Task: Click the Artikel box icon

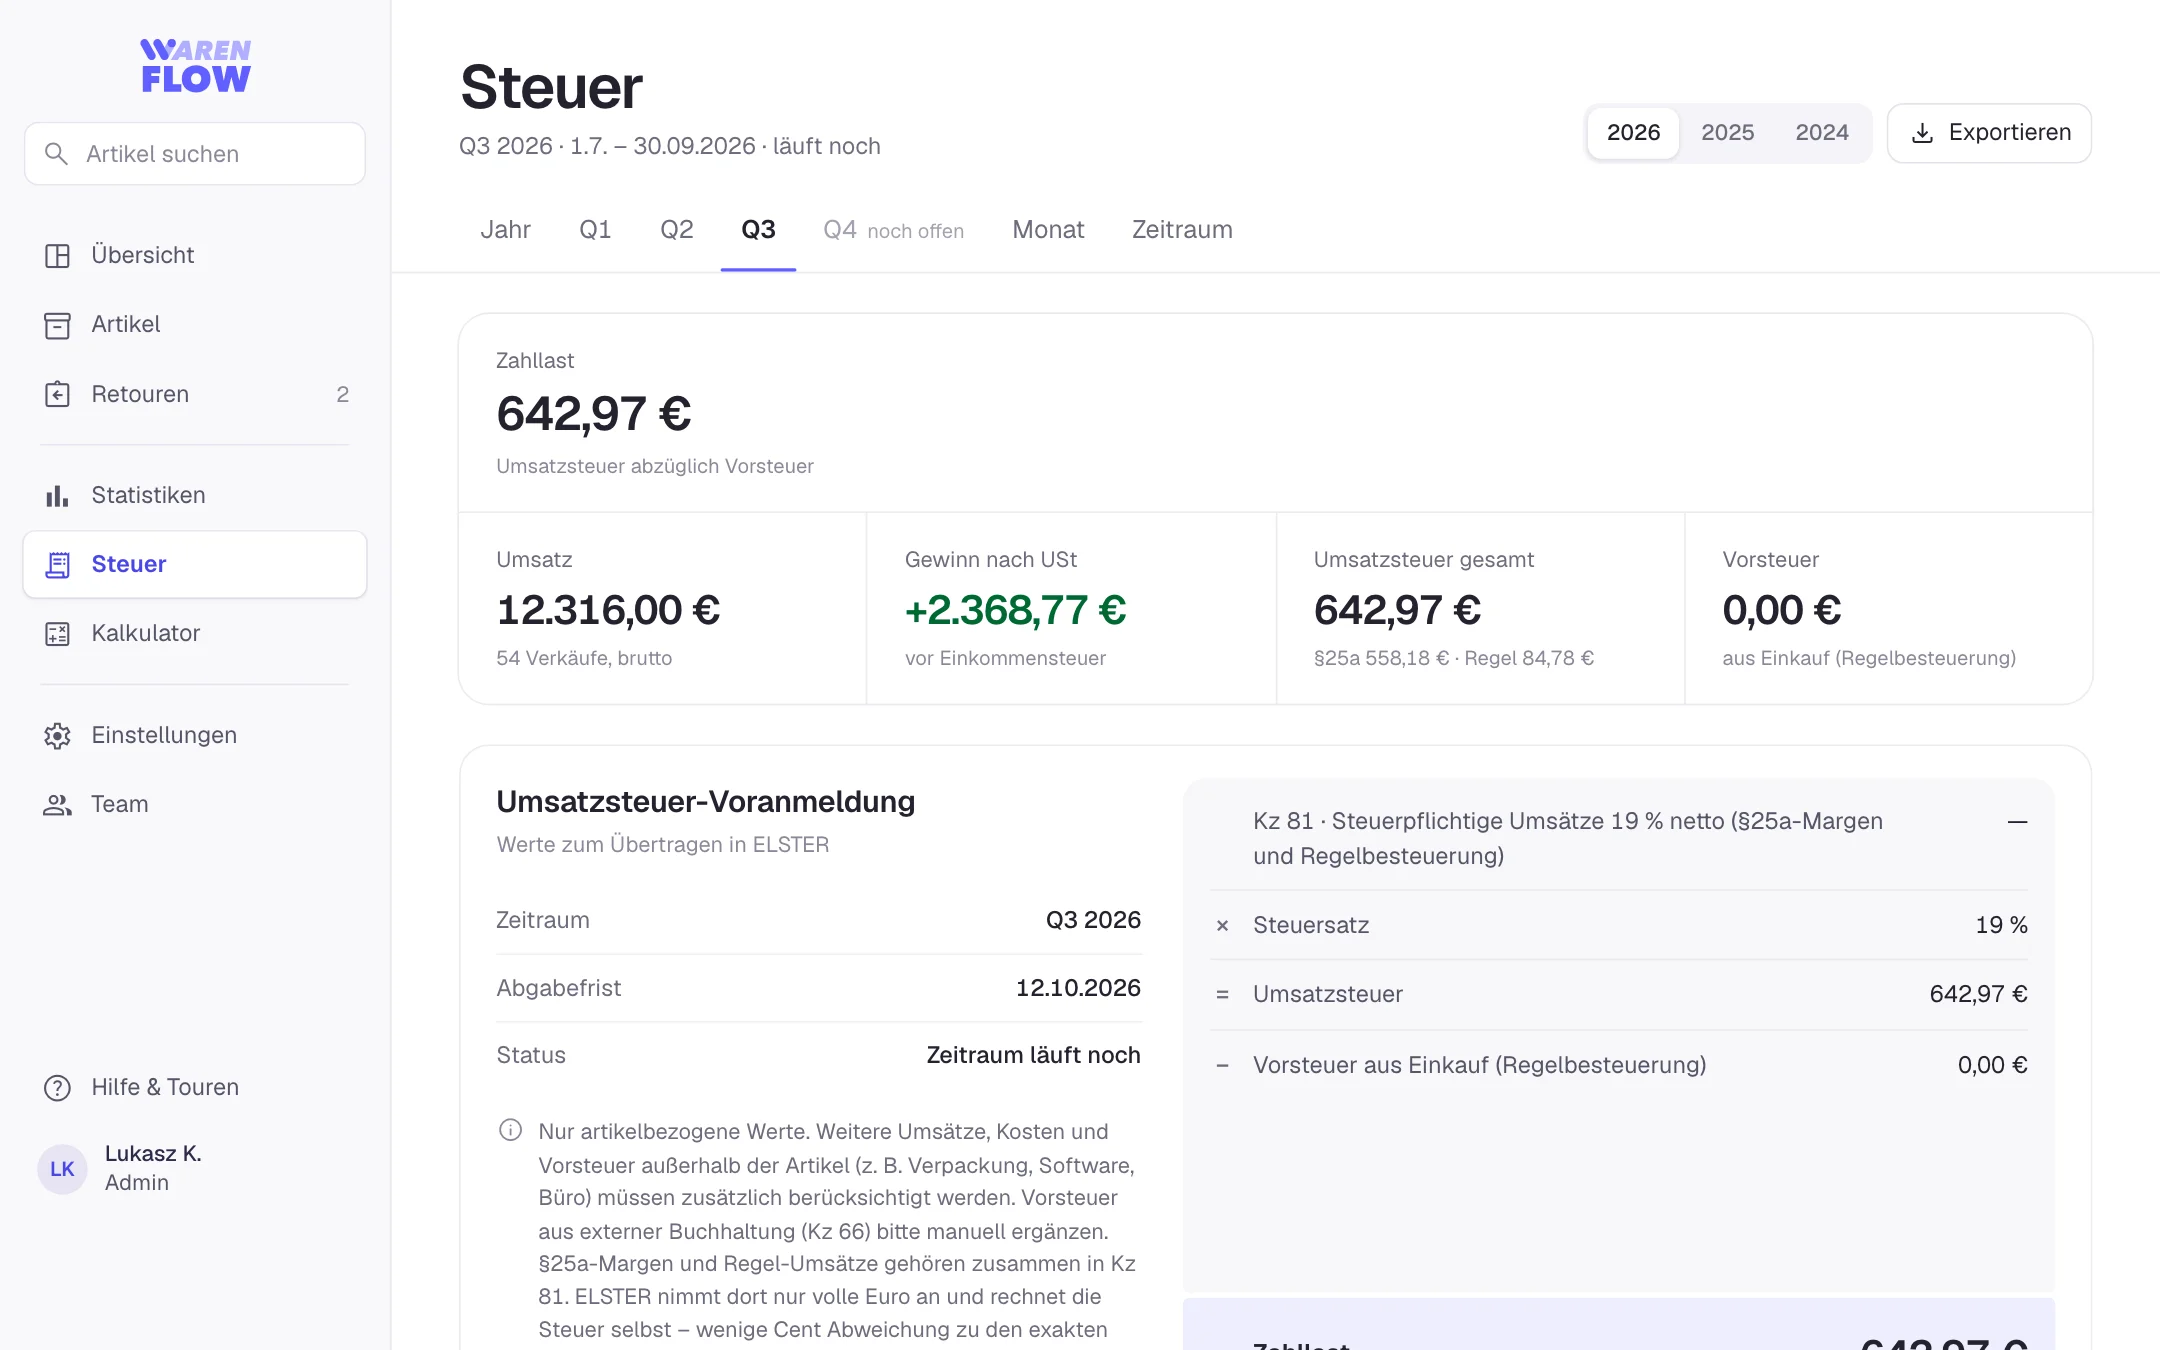Action: 57,325
